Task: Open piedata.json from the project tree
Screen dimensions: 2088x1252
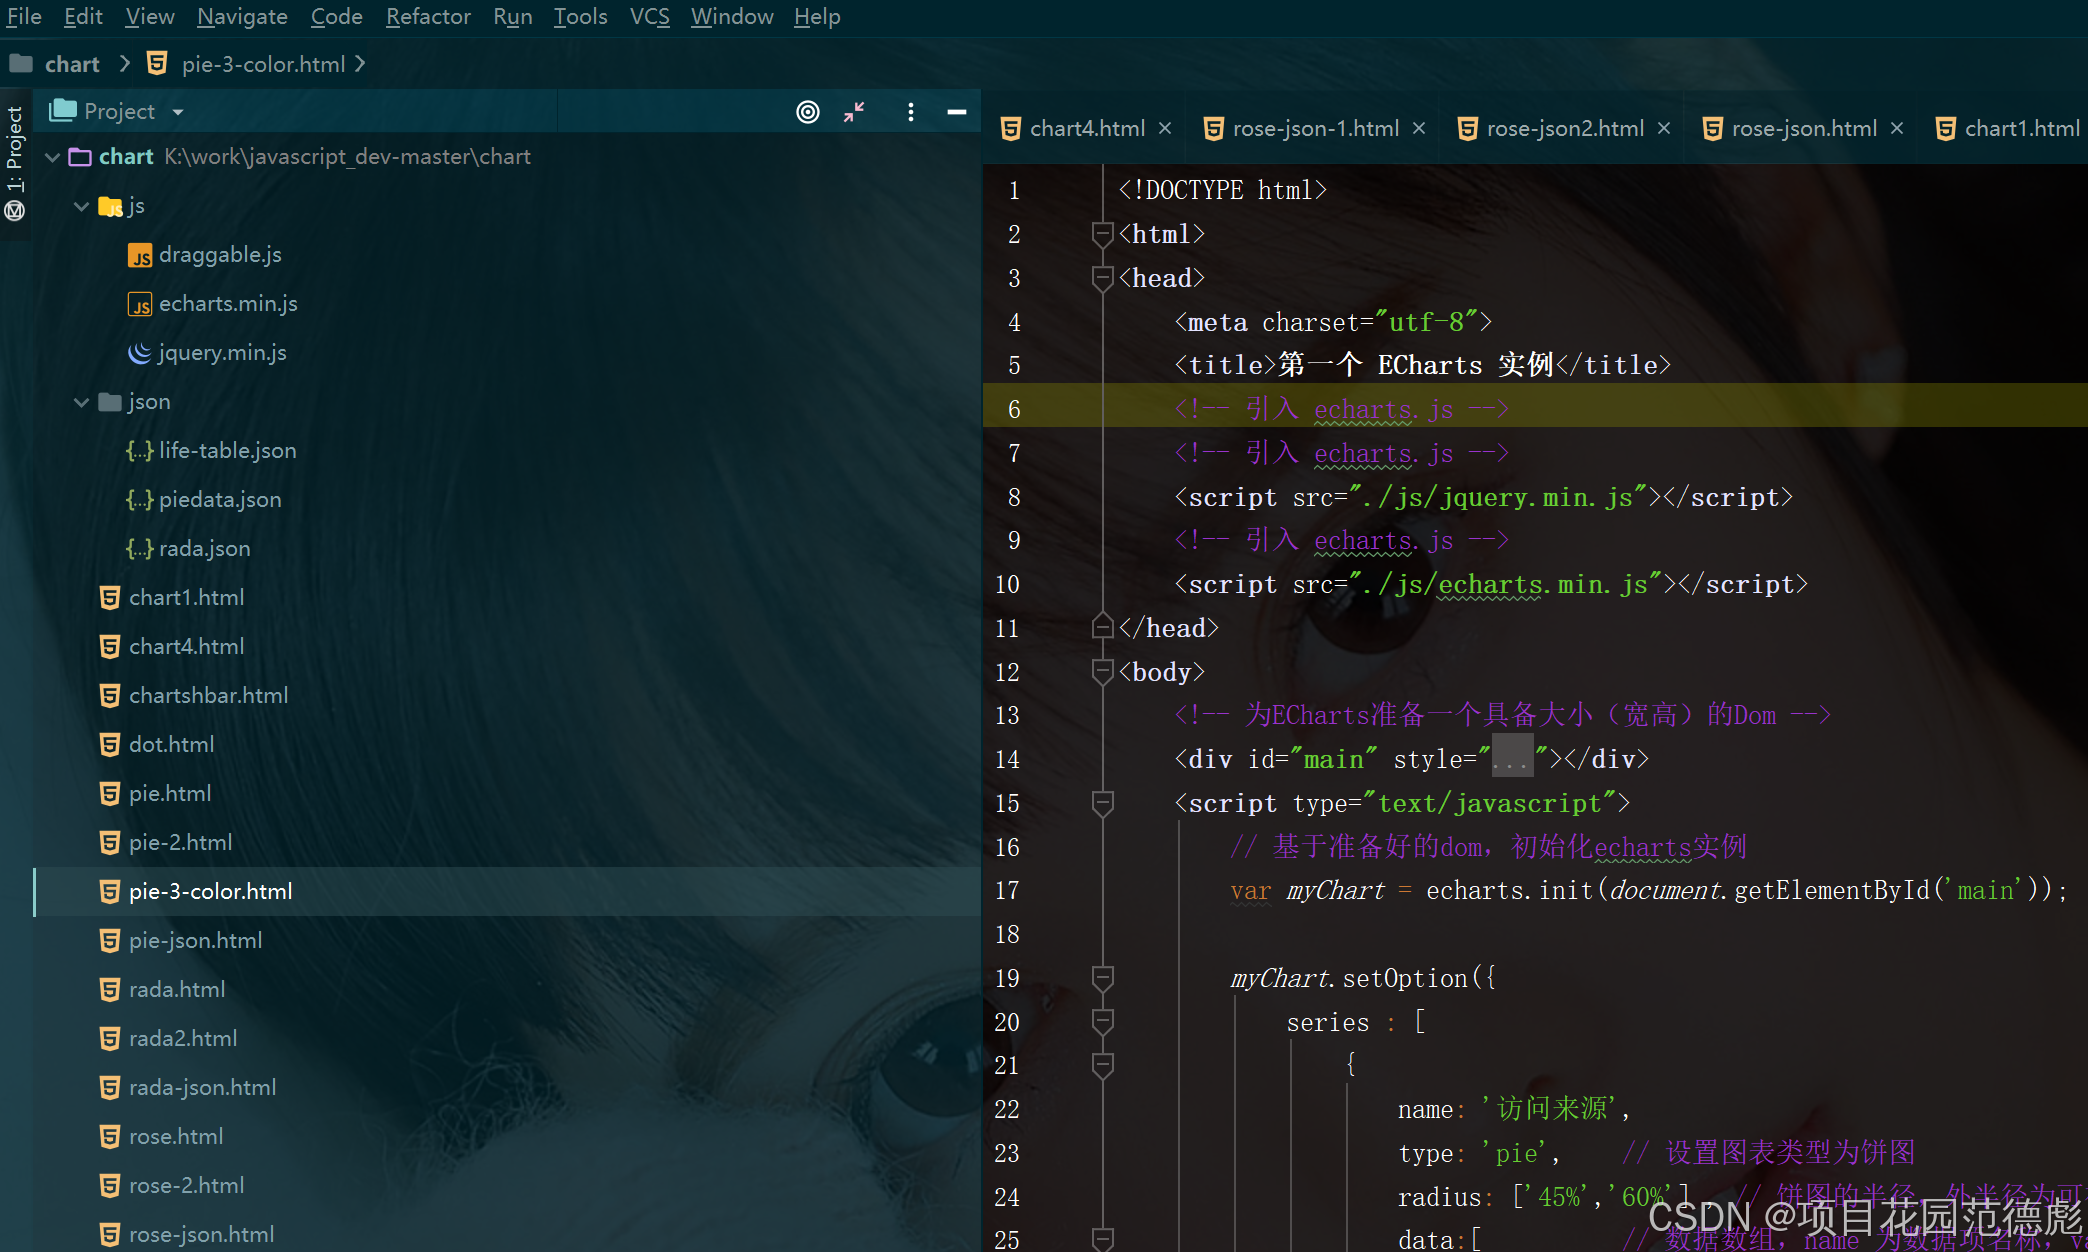Action: pos(219,500)
